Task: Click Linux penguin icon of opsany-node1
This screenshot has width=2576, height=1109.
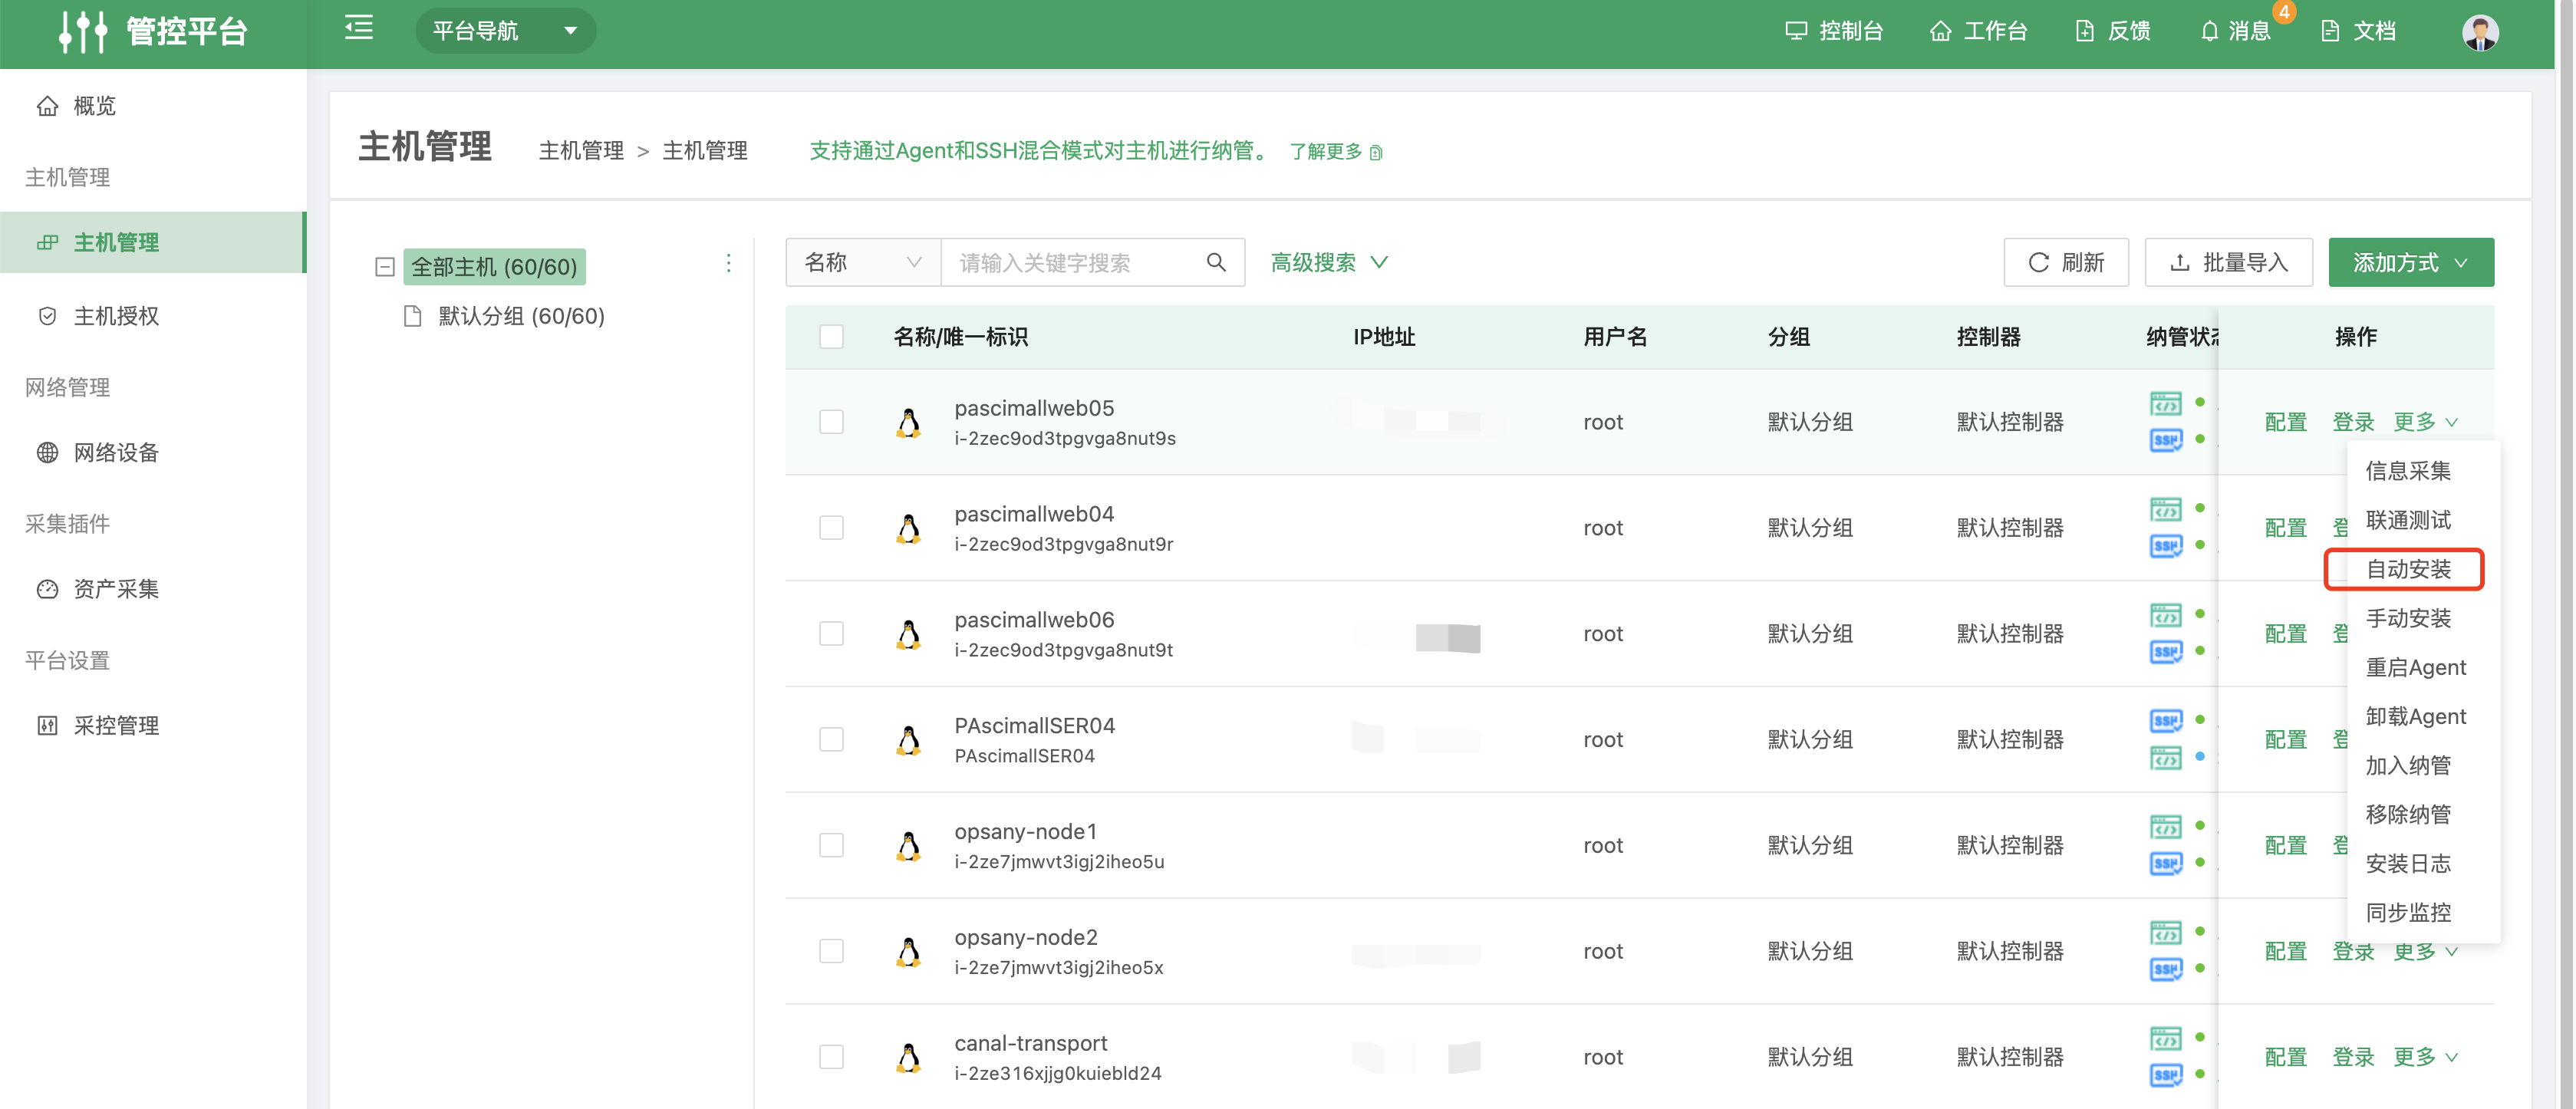Action: tap(908, 846)
